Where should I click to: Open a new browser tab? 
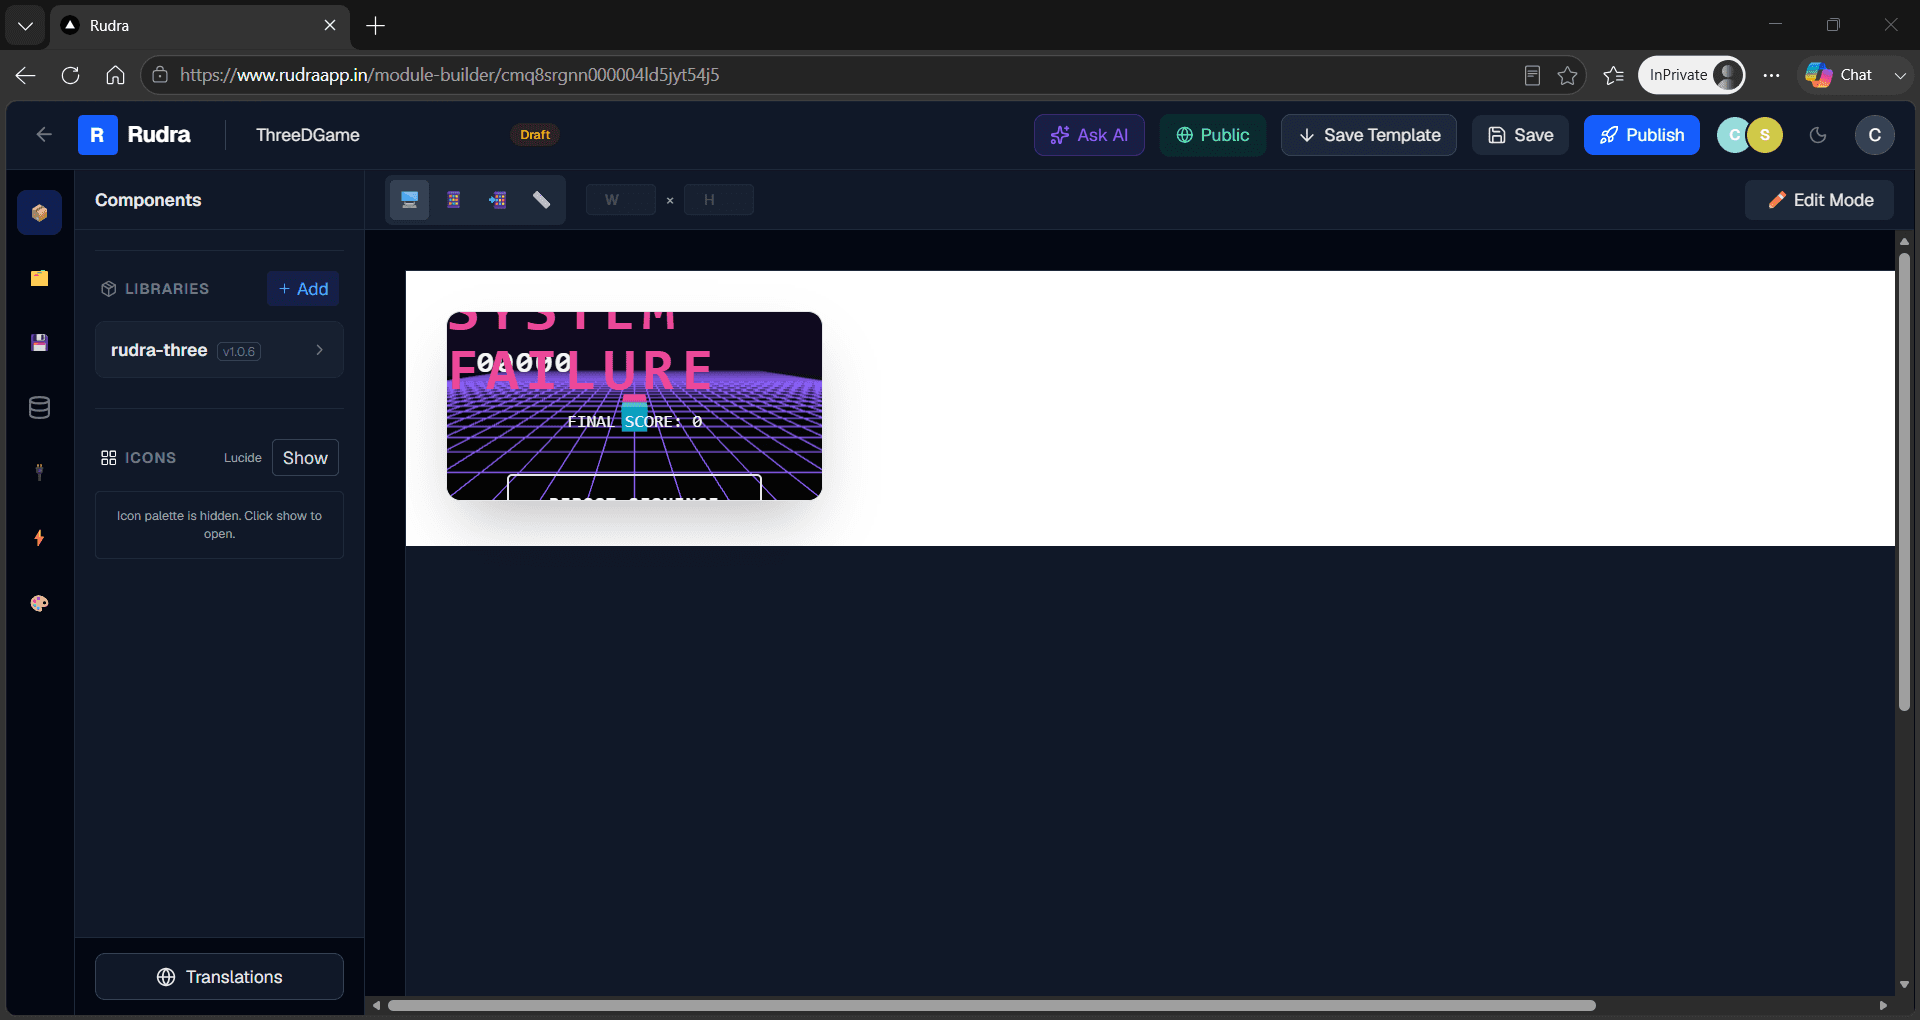pos(376,26)
